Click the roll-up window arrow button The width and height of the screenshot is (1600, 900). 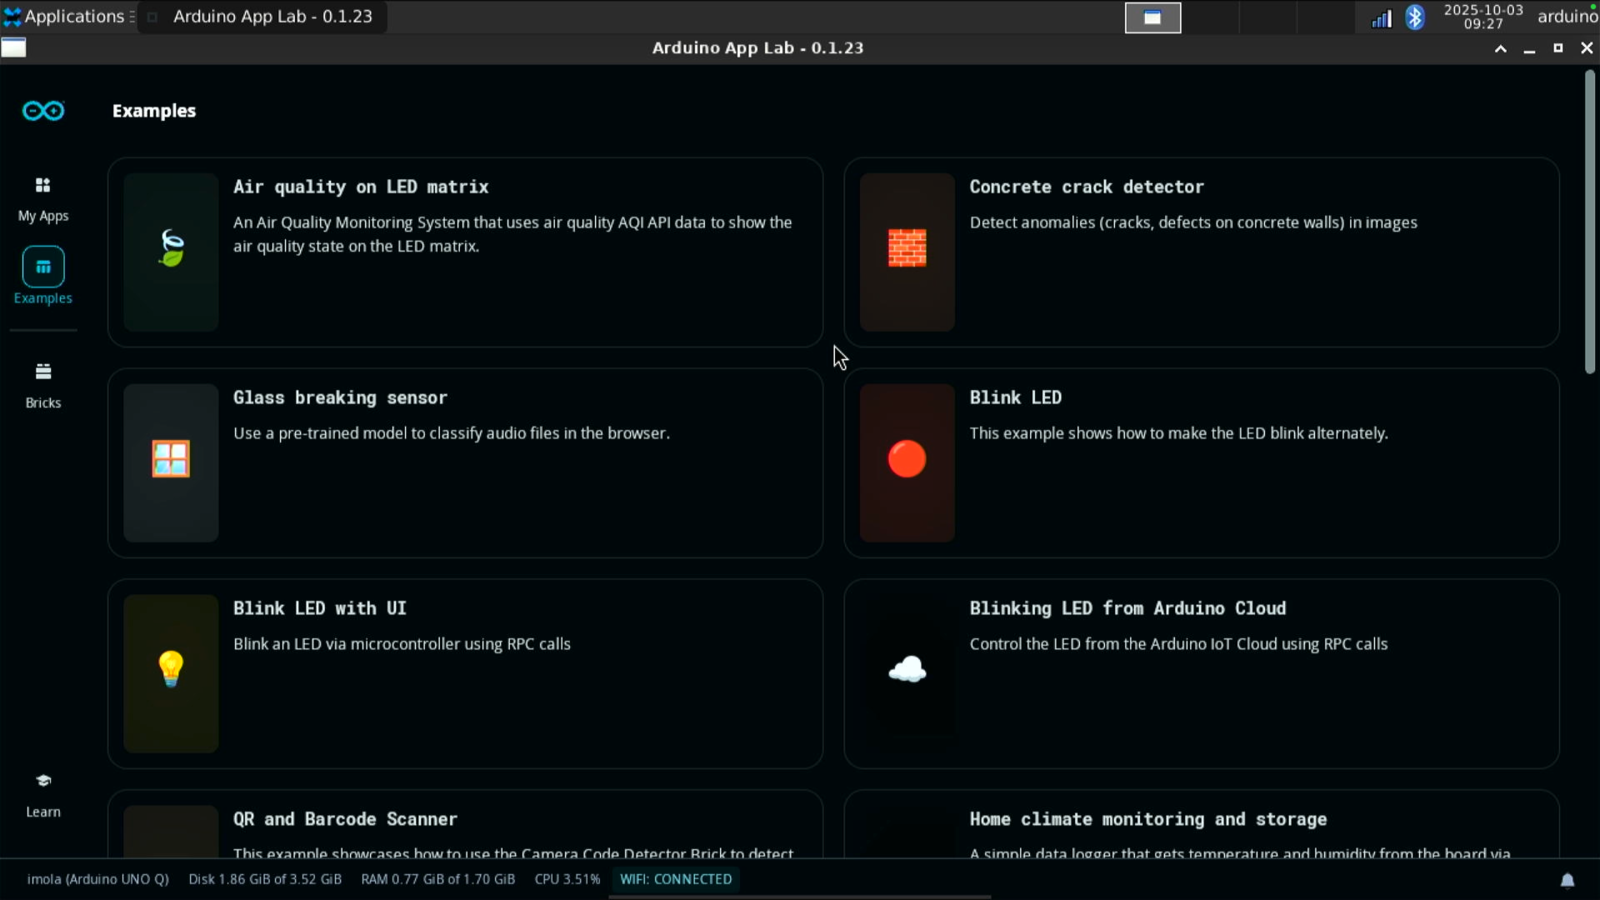(1500, 48)
